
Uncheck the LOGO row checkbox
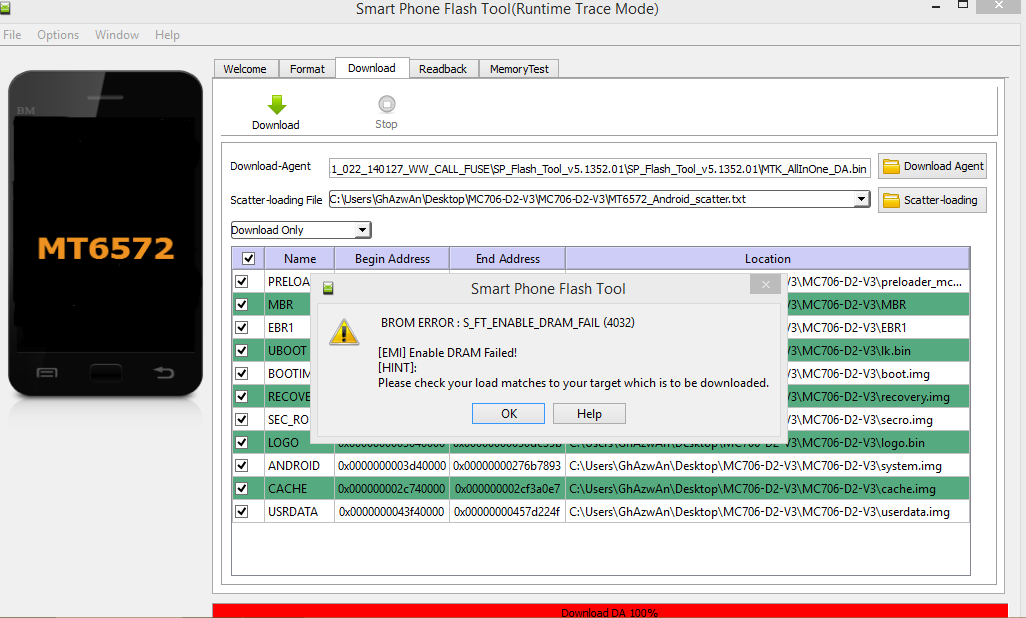click(242, 443)
